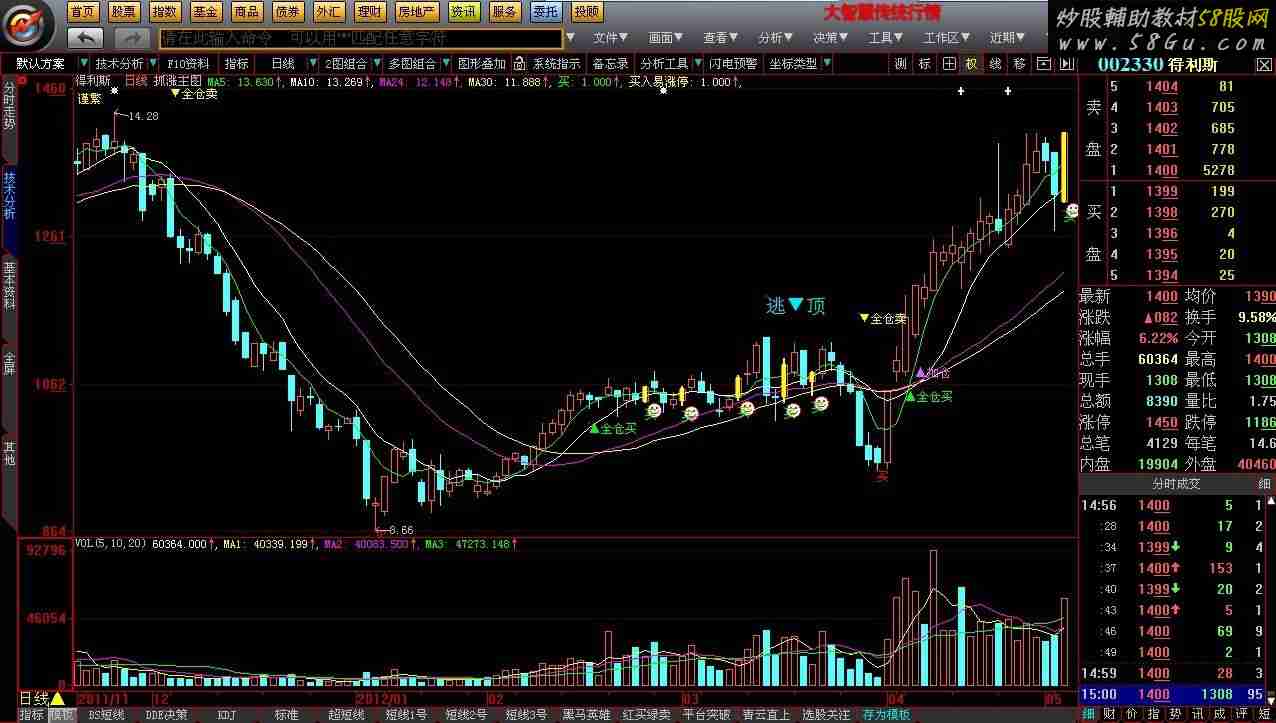Click 存为模板 save as template
This screenshot has width=1276, height=723.
886,715
